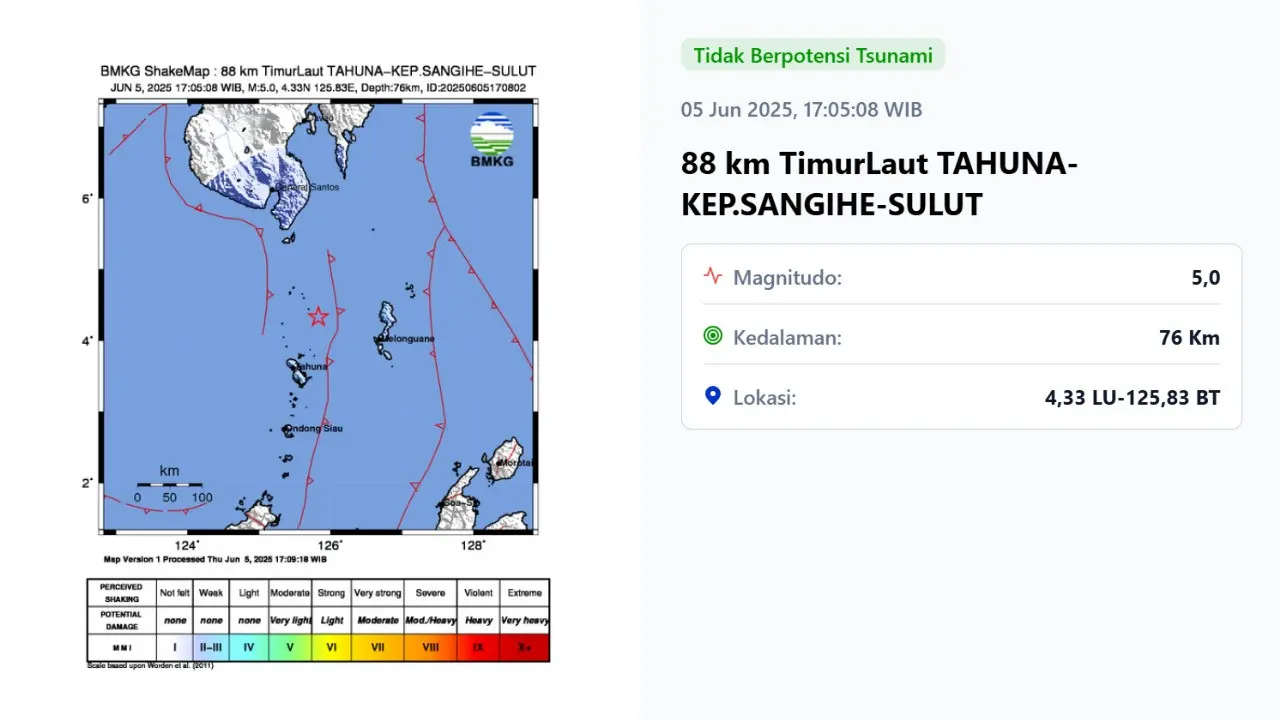Click the magnitude value "5,0"
This screenshot has width=1280, height=720.
point(1205,277)
